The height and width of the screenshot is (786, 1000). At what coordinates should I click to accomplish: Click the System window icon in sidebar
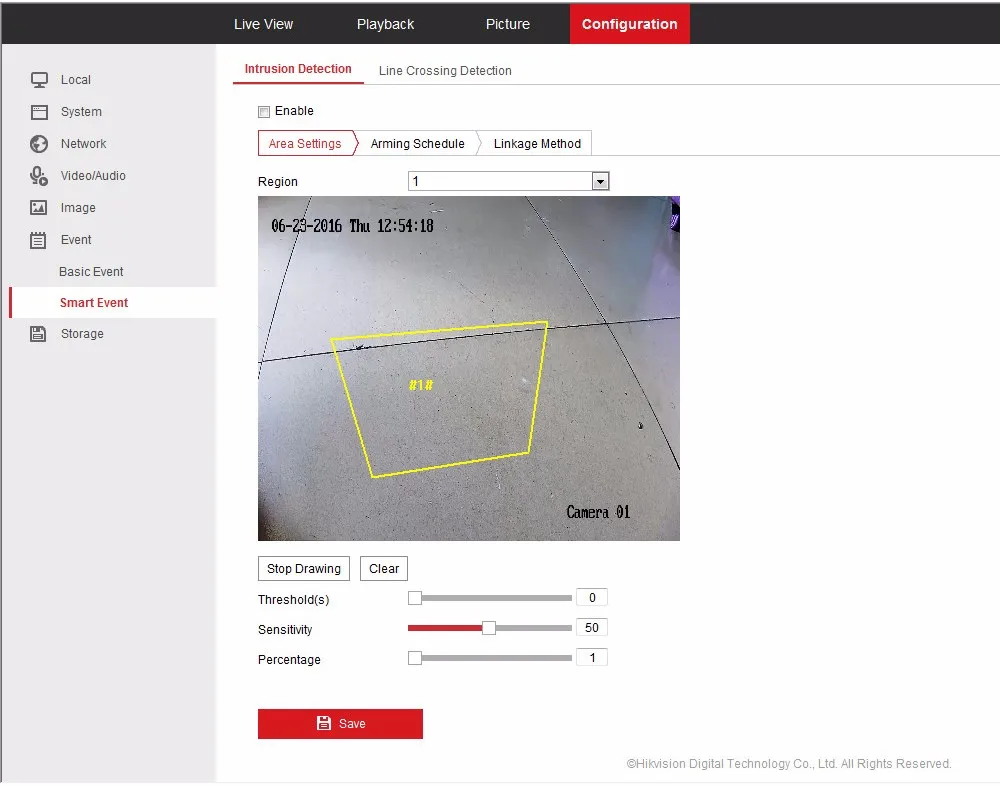tap(39, 112)
